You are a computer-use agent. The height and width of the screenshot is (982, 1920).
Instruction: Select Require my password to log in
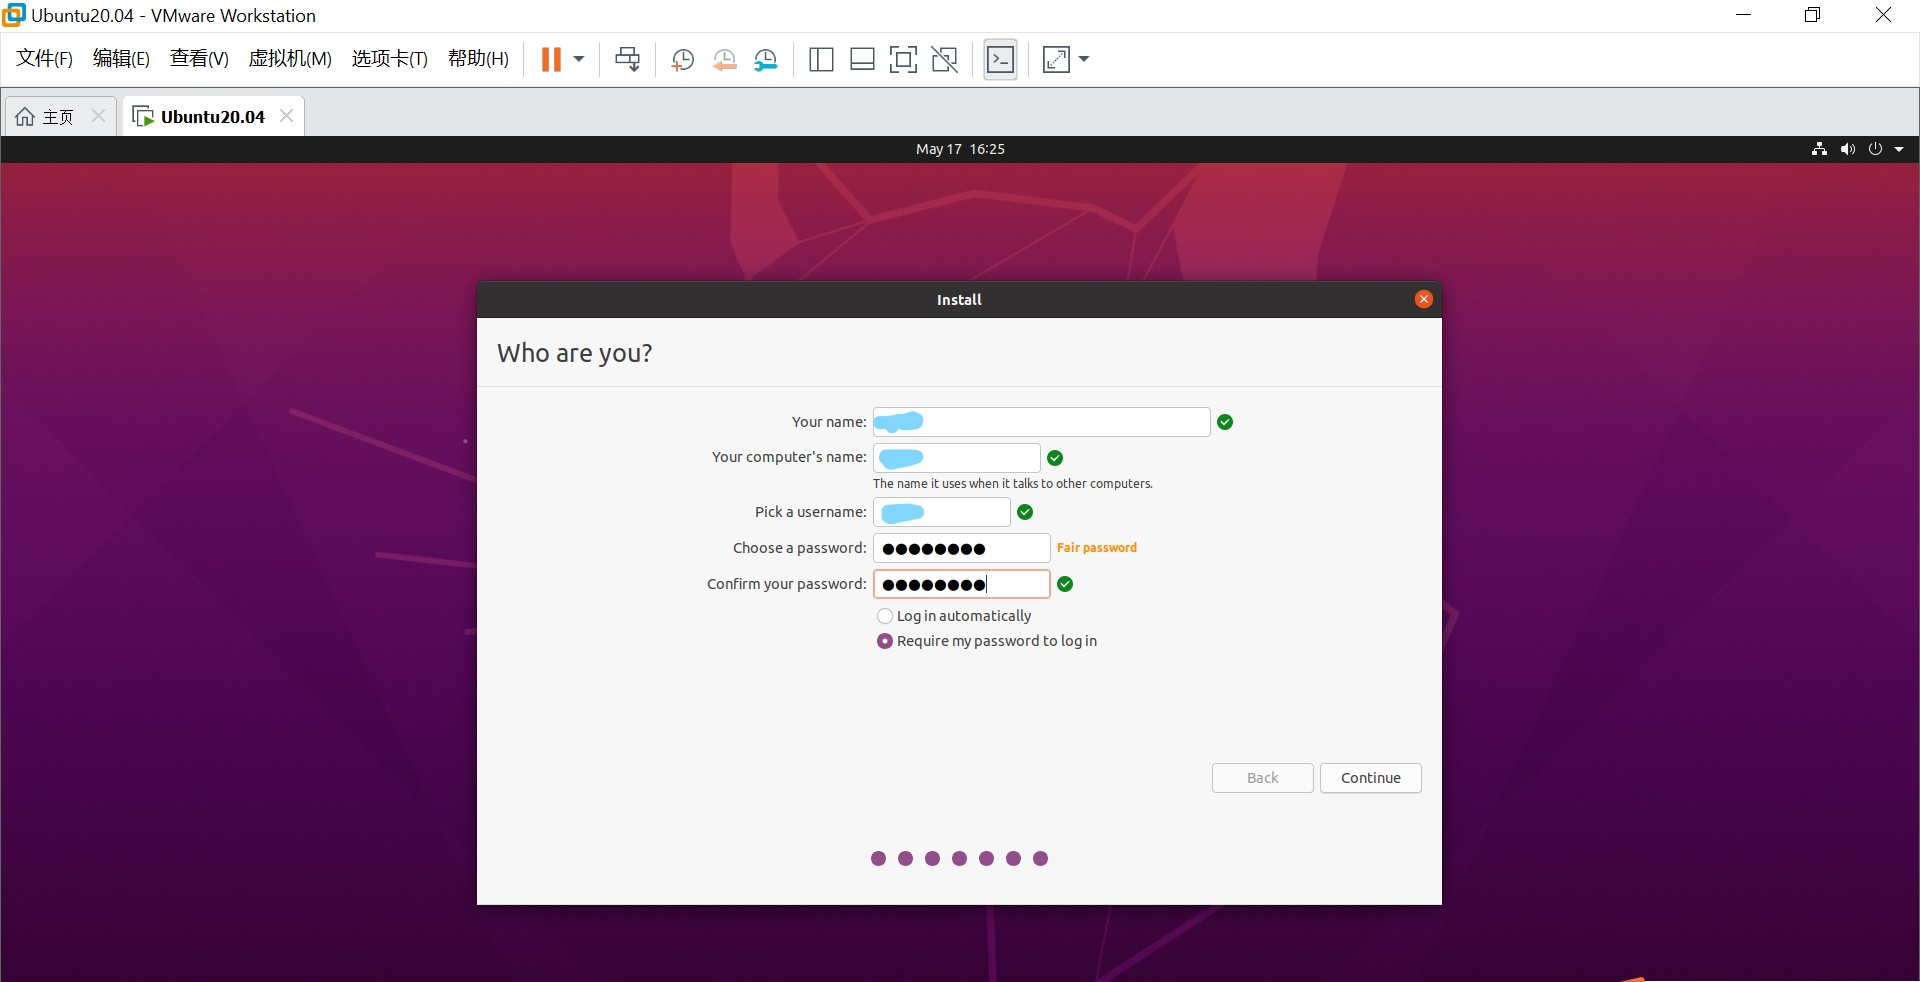coord(987,641)
